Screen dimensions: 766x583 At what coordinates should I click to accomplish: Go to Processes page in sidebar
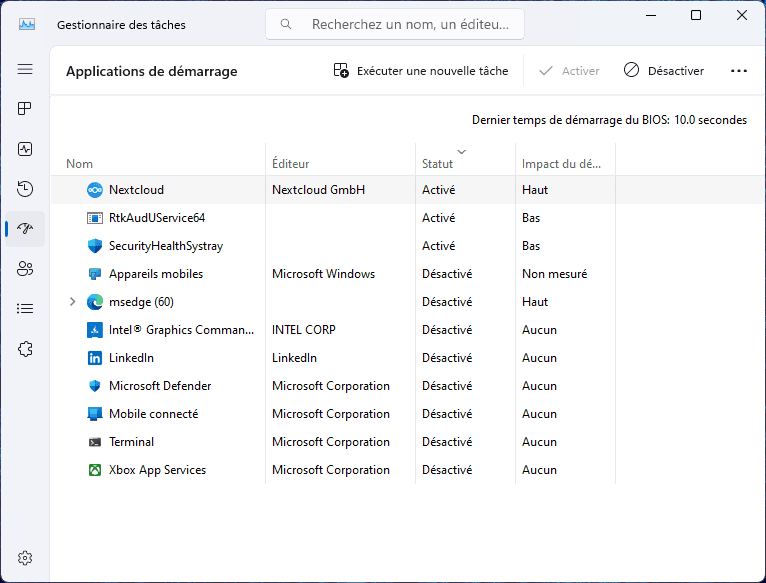click(x=25, y=108)
